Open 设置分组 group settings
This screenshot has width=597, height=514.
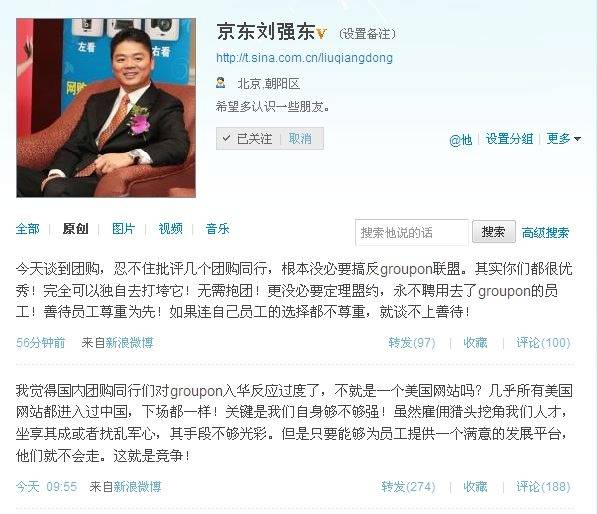click(509, 139)
